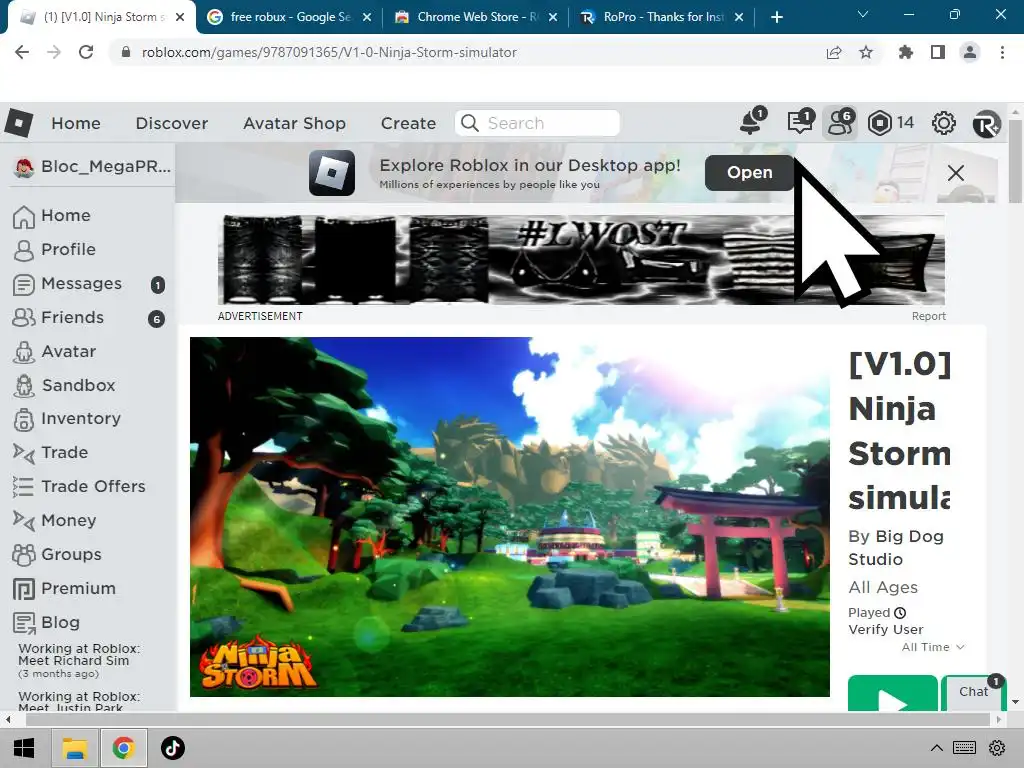
Task: Click the horizontal scrollbar at page bottom
Action: (x=506, y=720)
